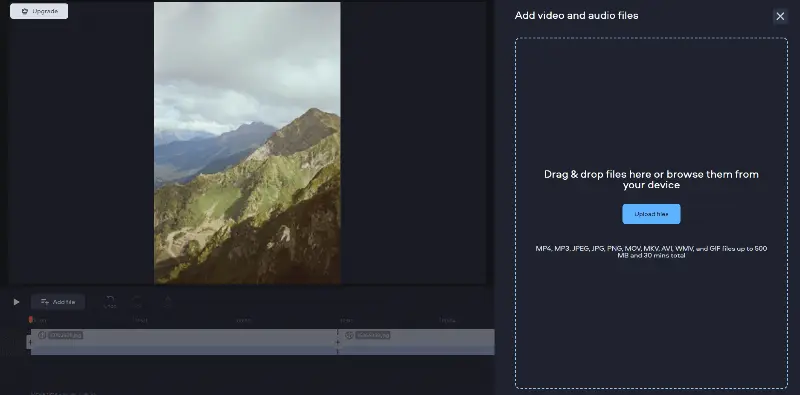Image resolution: width=800 pixels, height=395 pixels.
Task: Click the plus icon between the two clips
Action: pos(337,342)
